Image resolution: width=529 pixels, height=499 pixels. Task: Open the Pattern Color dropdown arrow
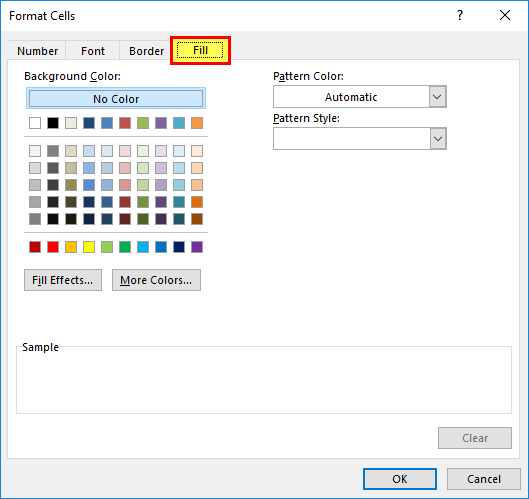coord(438,97)
